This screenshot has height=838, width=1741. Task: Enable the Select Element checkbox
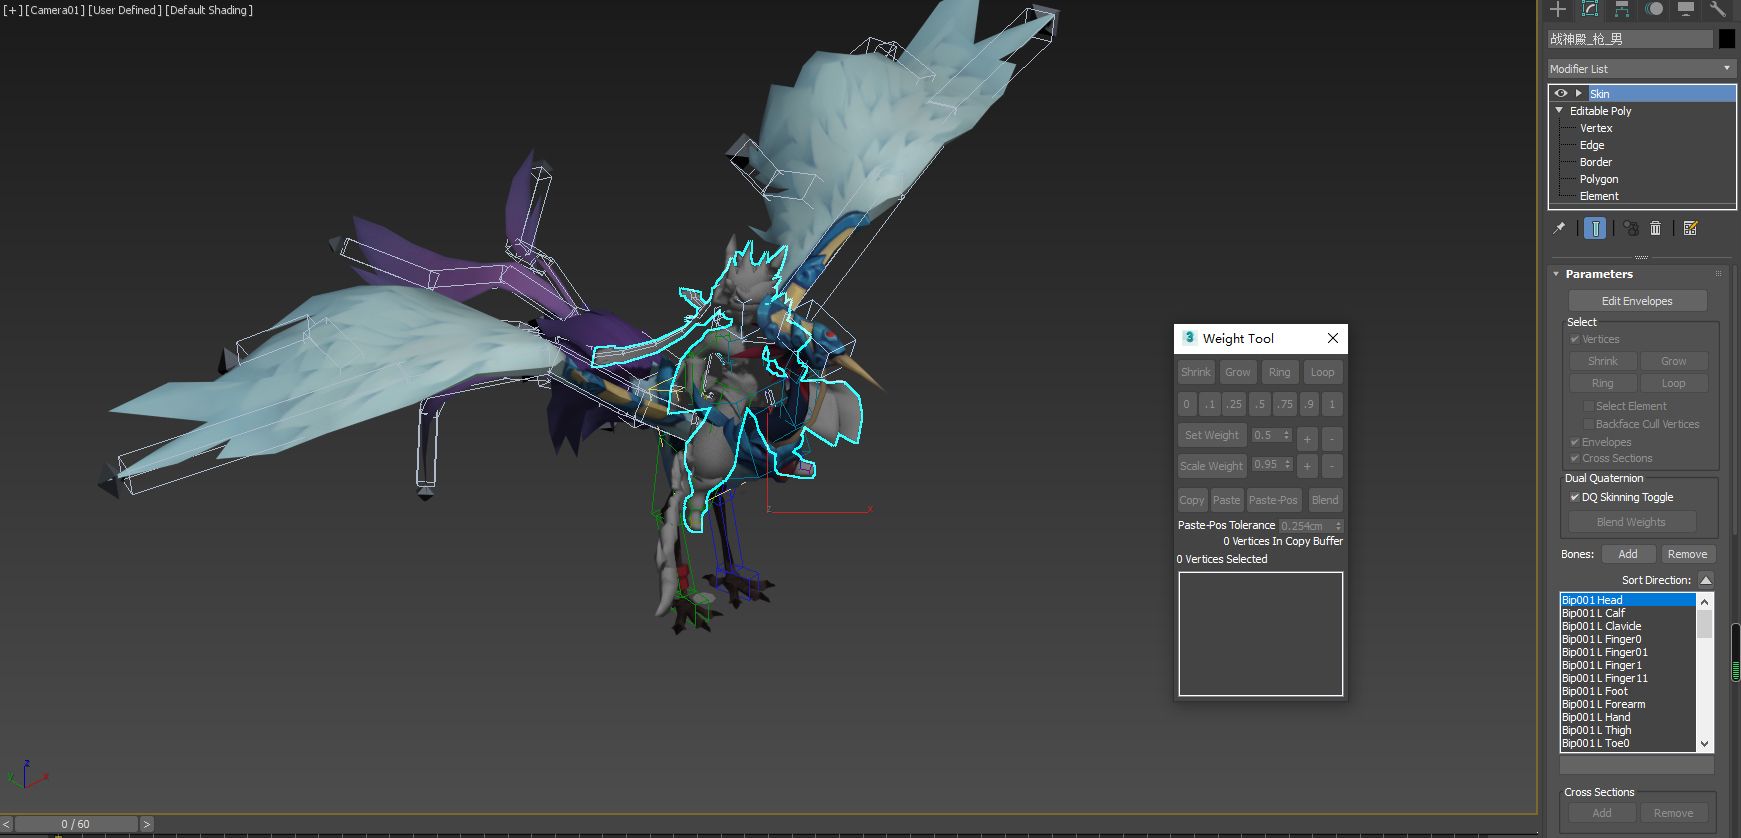(x=1589, y=406)
